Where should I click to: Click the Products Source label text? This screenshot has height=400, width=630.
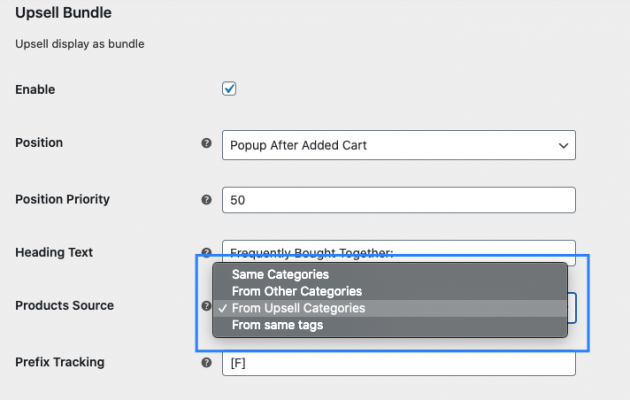tap(64, 305)
